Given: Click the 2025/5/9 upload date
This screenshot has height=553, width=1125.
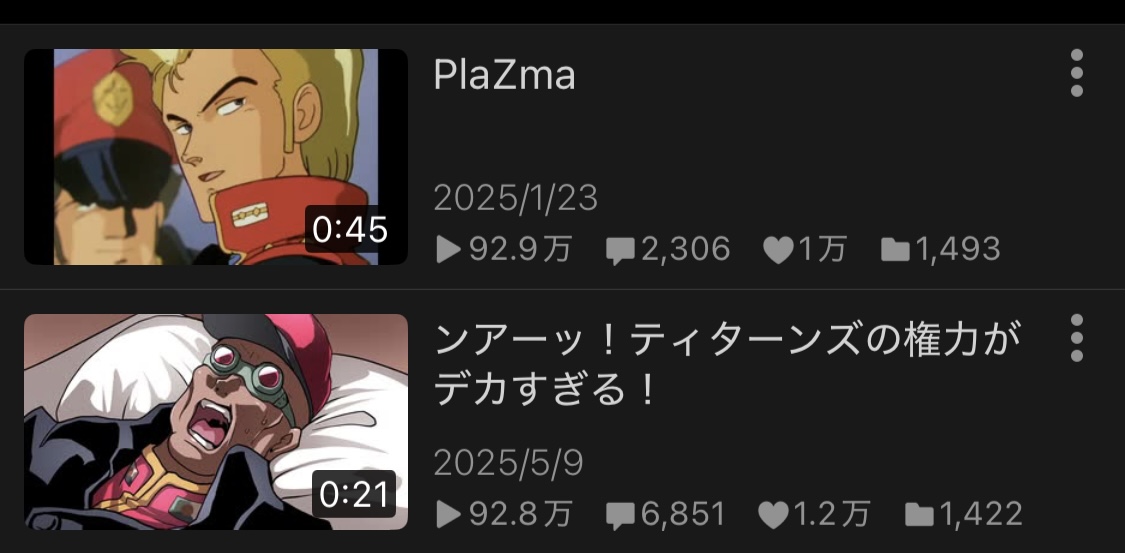Looking at the screenshot, I should click(x=509, y=463).
